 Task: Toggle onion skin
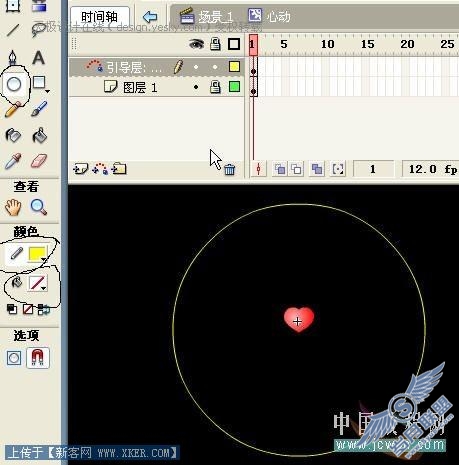pyautogui.click(x=280, y=169)
